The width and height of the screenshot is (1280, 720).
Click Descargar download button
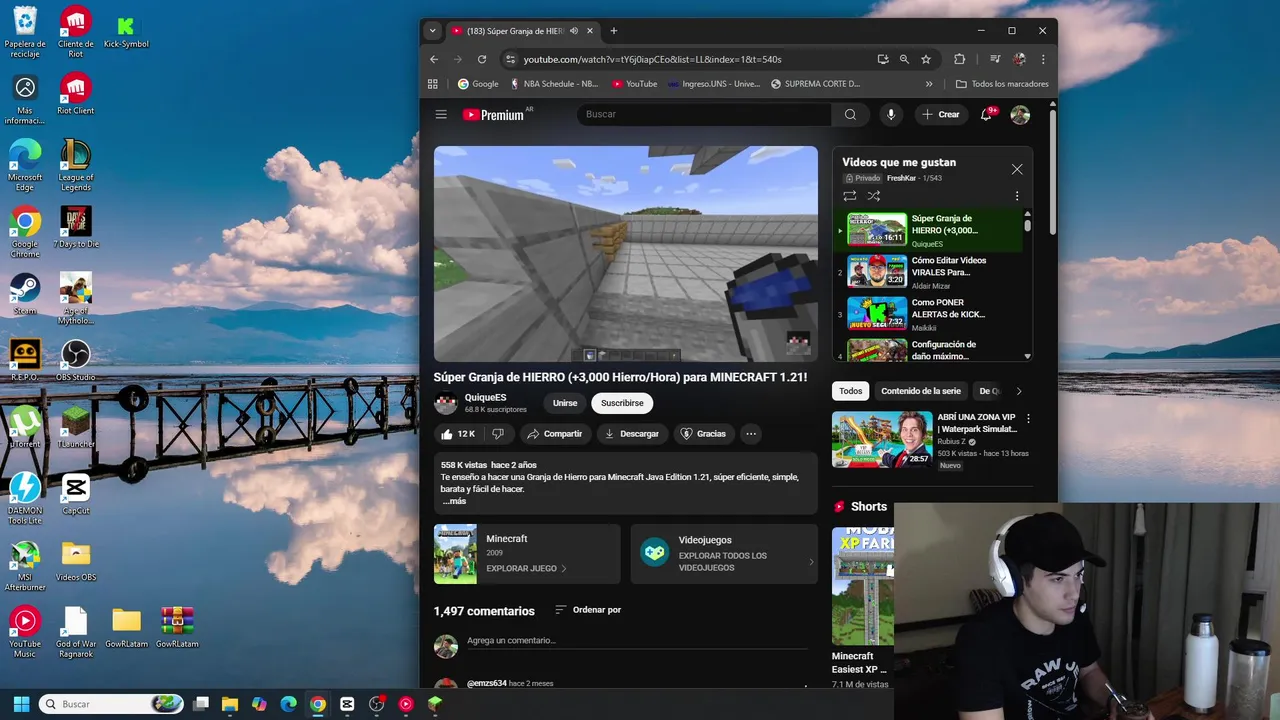633,434
